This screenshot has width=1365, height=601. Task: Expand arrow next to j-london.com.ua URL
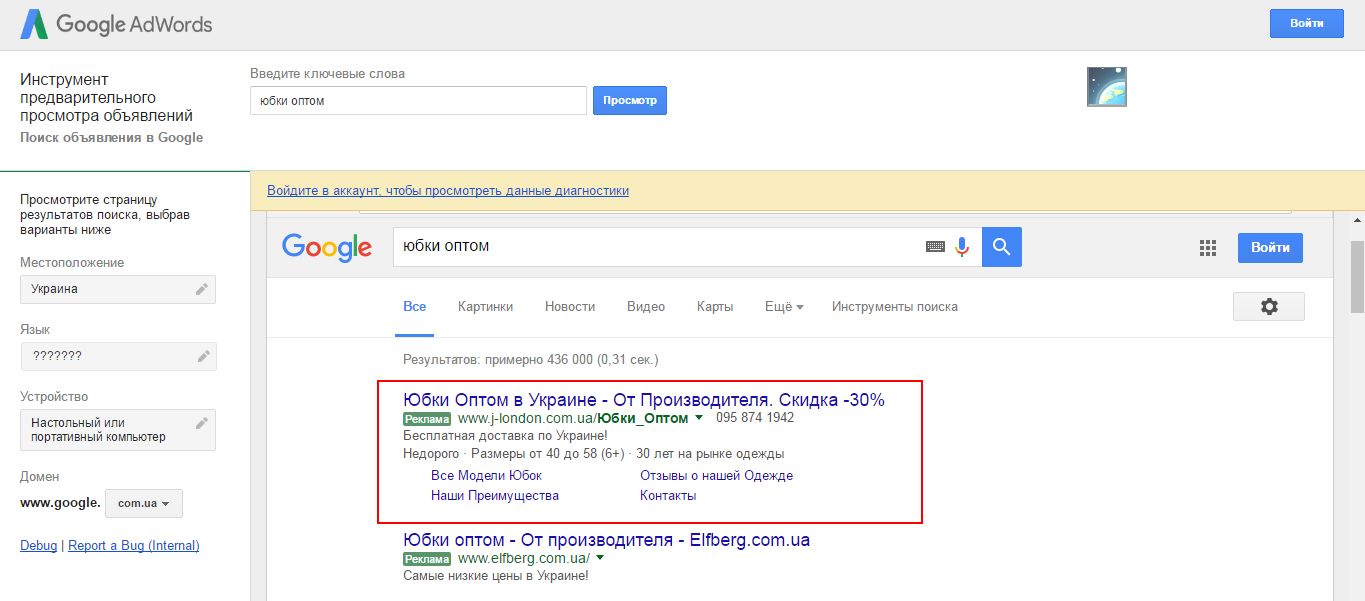(699, 418)
